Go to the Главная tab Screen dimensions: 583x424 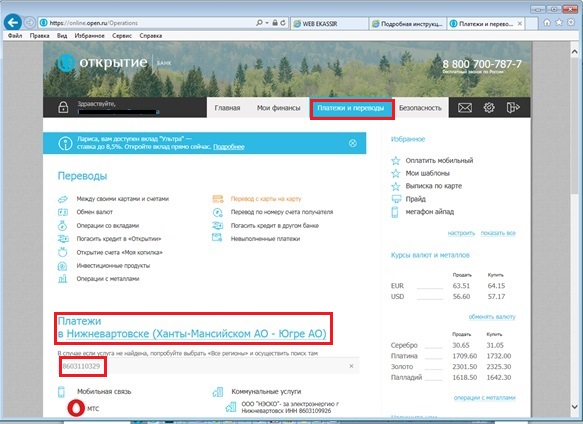coord(227,108)
